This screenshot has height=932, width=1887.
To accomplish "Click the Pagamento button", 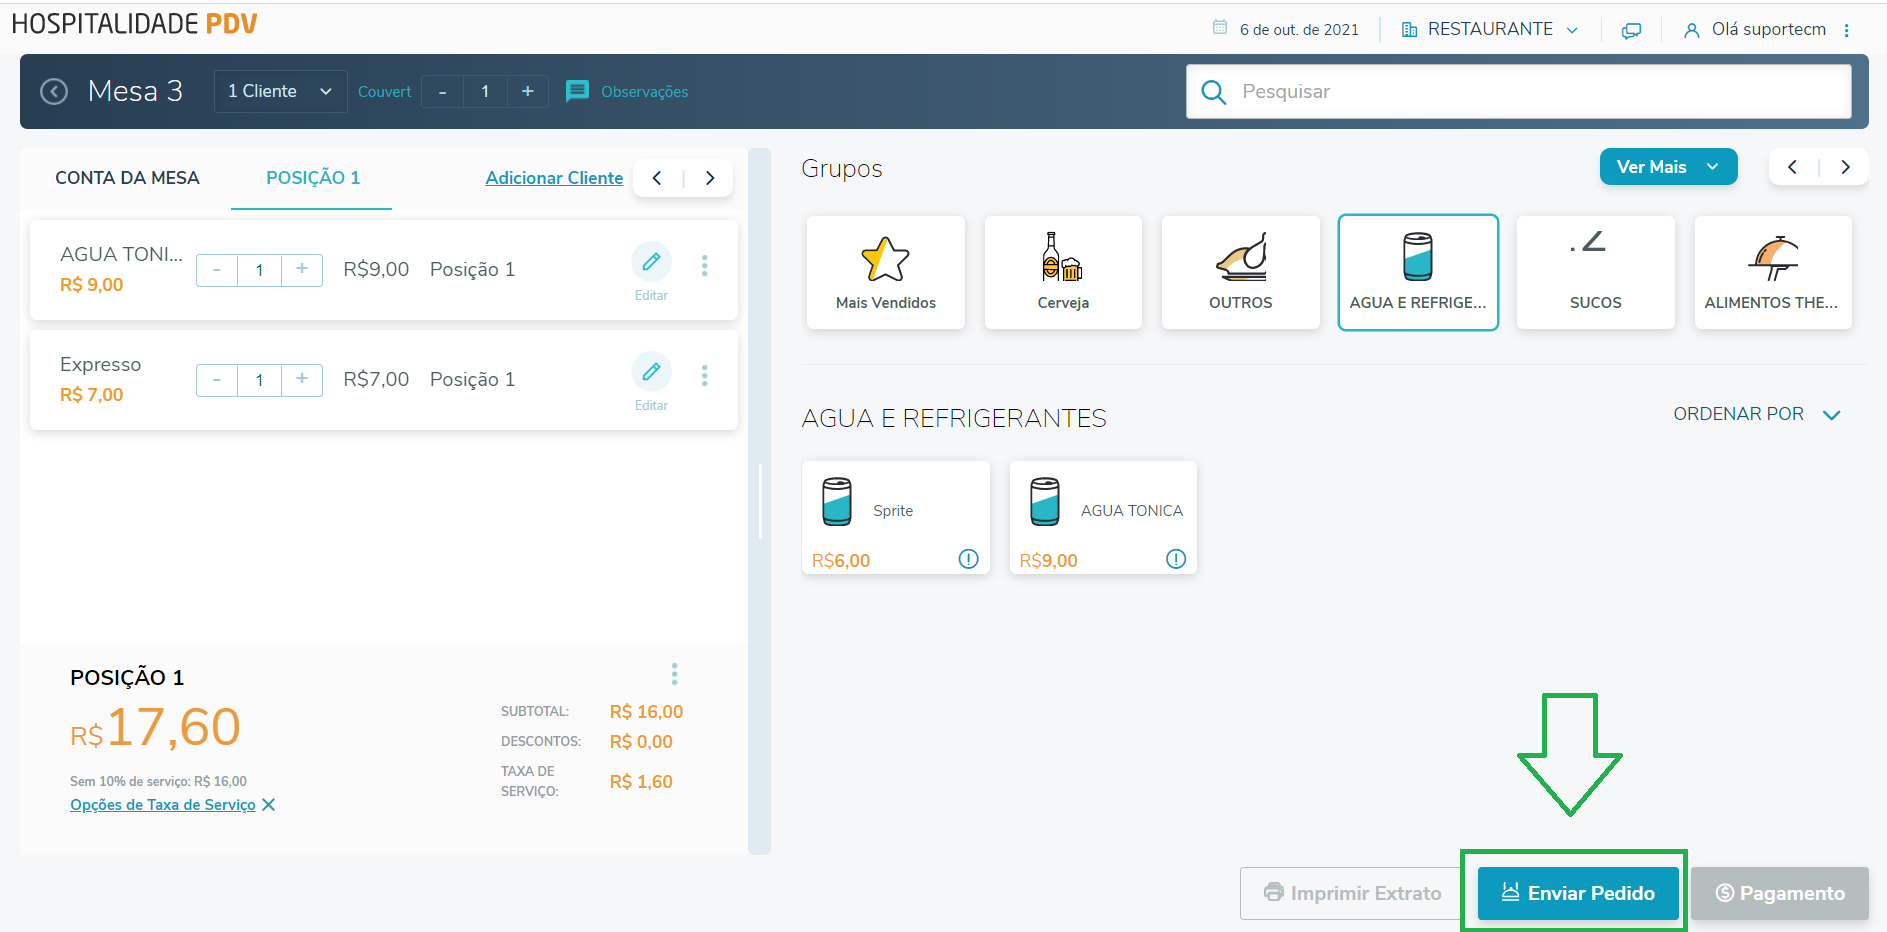I will 1780,893.
